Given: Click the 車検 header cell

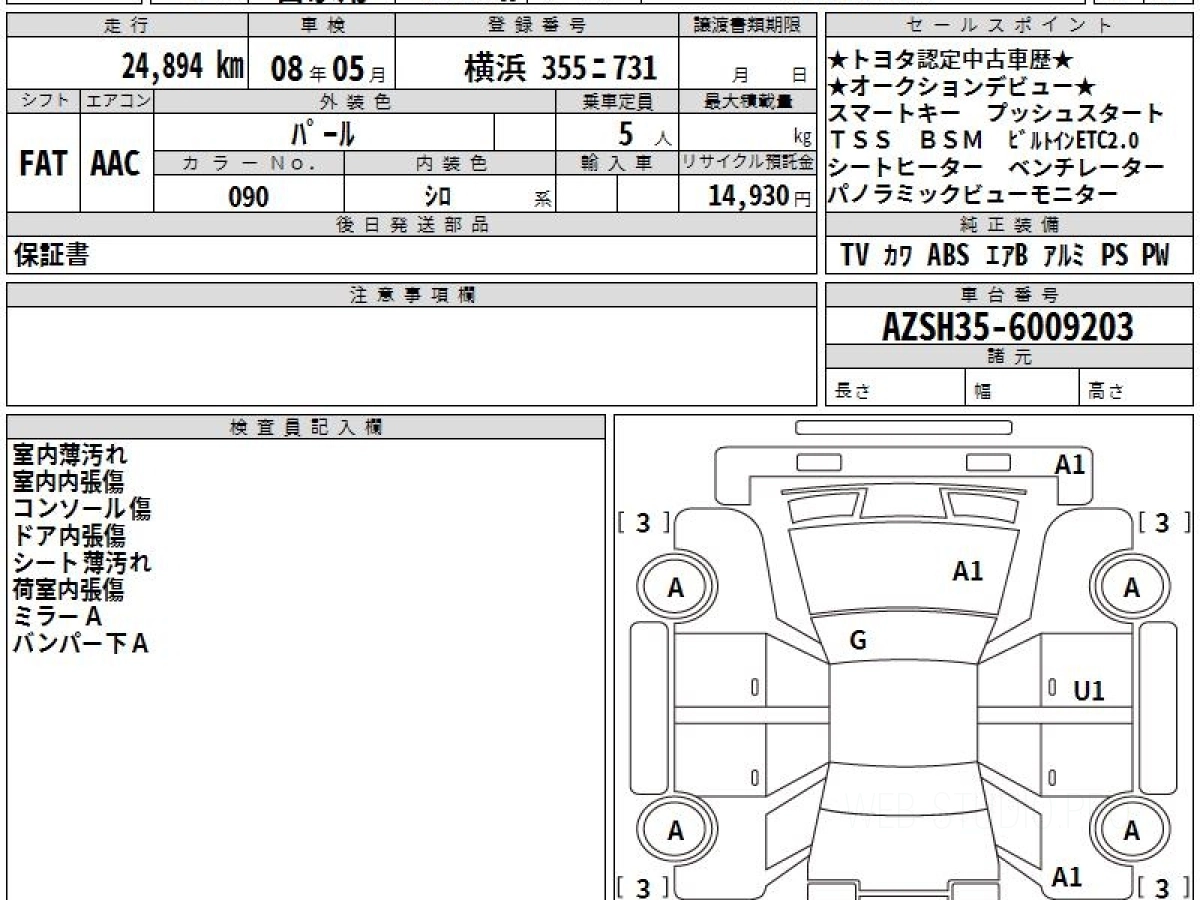Looking at the screenshot, I should click(321, 26).
